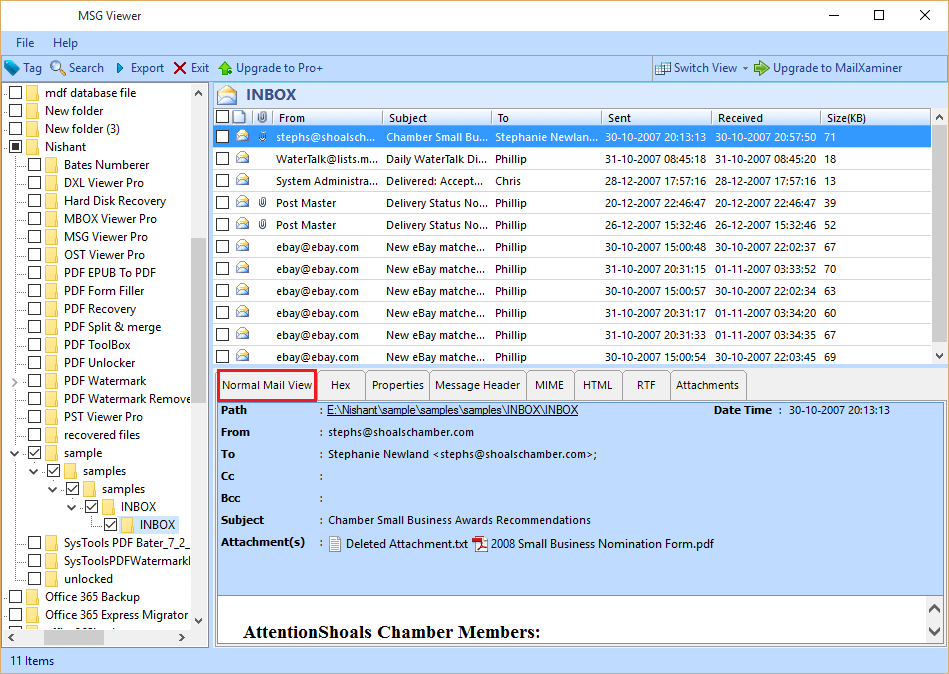Uncheck the sample folder checkbox
Screen dimensions: 949x674
(34, 453)
